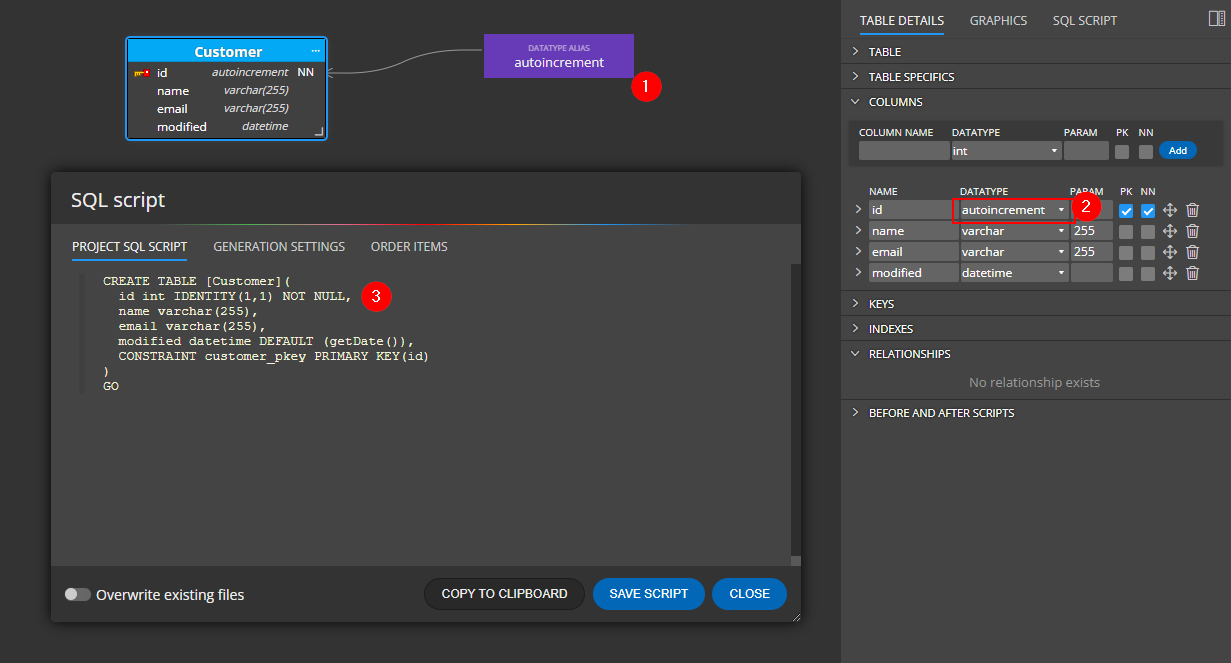
Task: Toggle the side panel layout icon
Action: tap(1216, 19)
